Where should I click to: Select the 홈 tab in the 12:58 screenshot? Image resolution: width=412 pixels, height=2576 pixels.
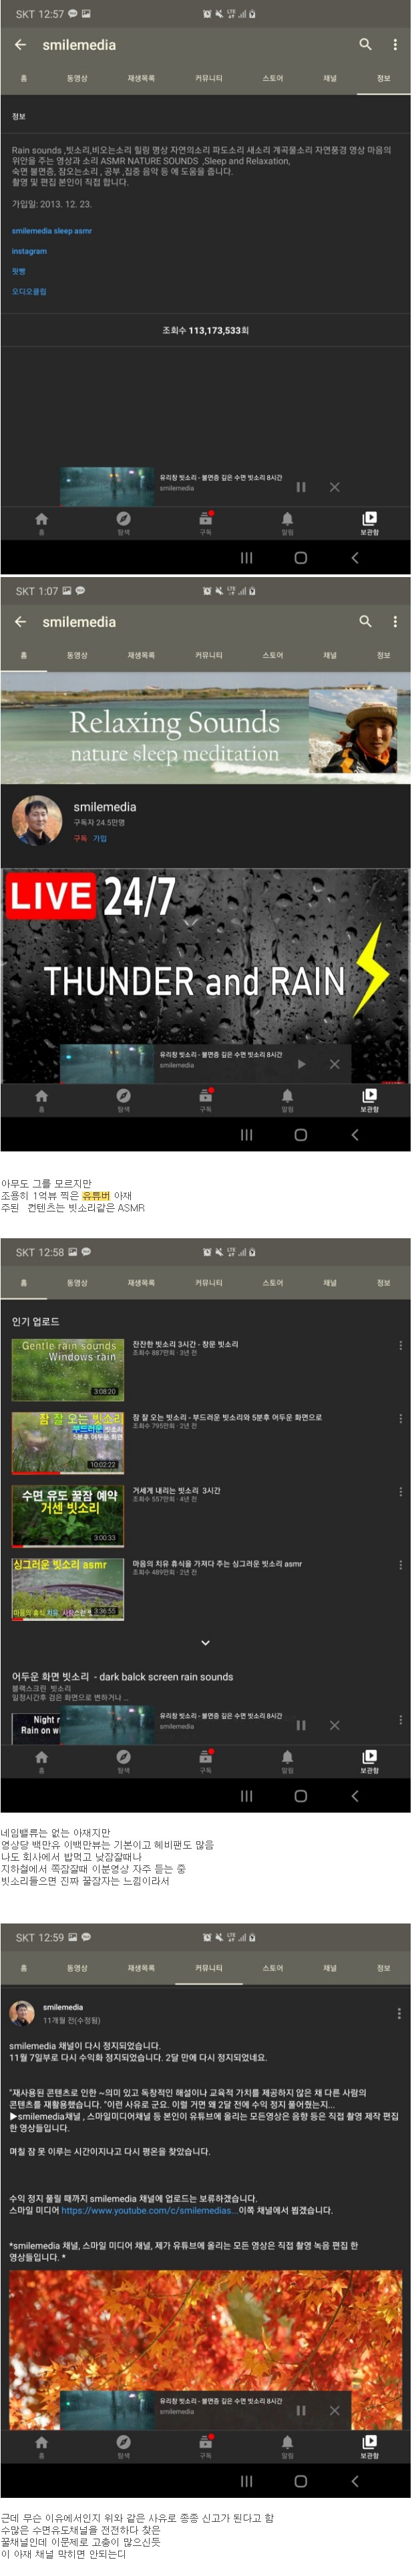[23, 1282]
